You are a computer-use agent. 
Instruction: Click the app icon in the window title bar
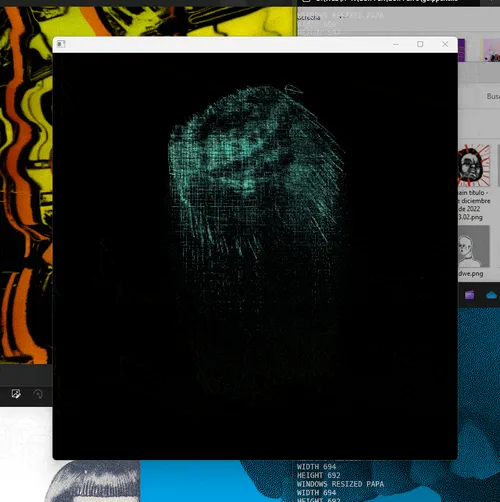click(61, 44)
